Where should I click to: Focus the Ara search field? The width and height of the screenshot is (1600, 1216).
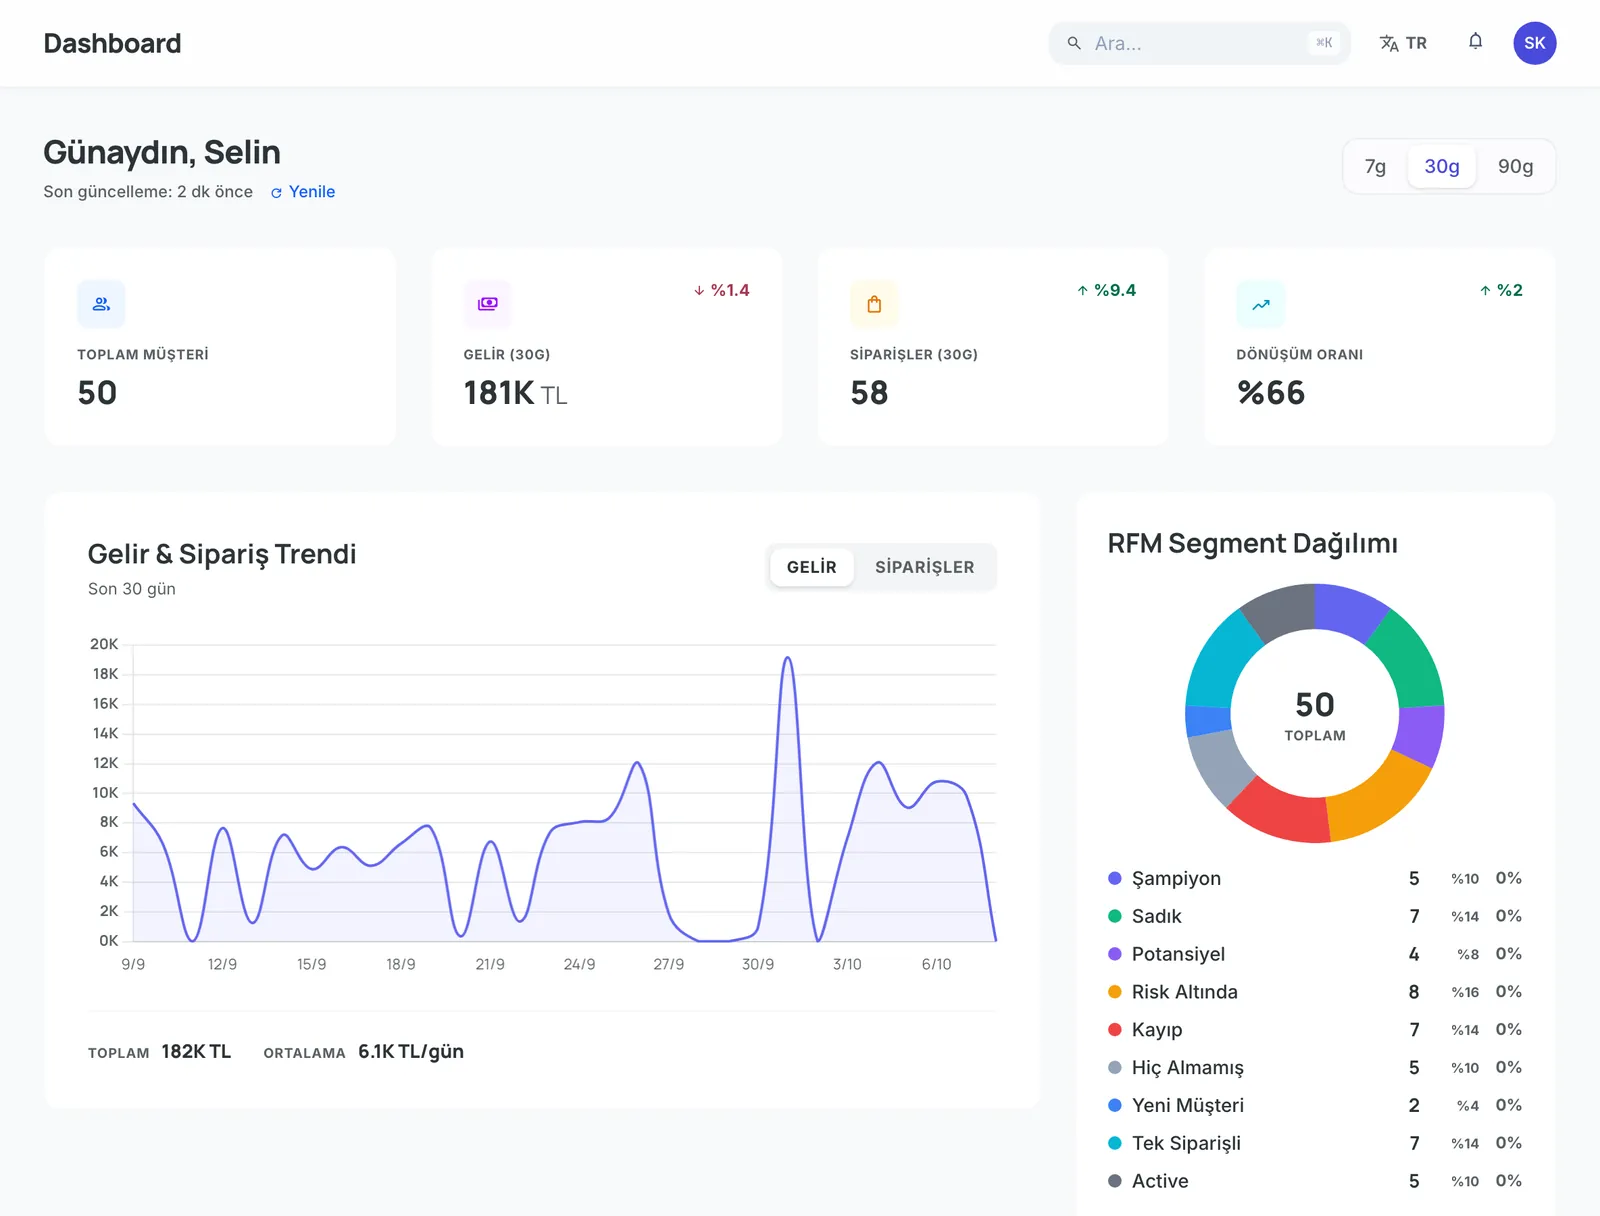(1199, 43)
